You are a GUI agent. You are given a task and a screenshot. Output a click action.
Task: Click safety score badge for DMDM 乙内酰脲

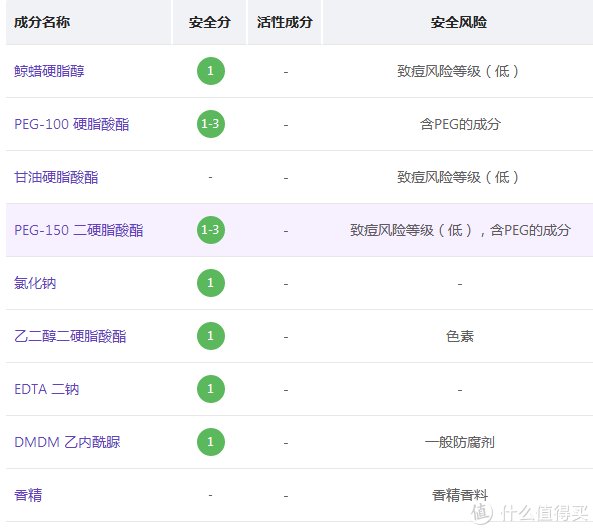(211, 442)
